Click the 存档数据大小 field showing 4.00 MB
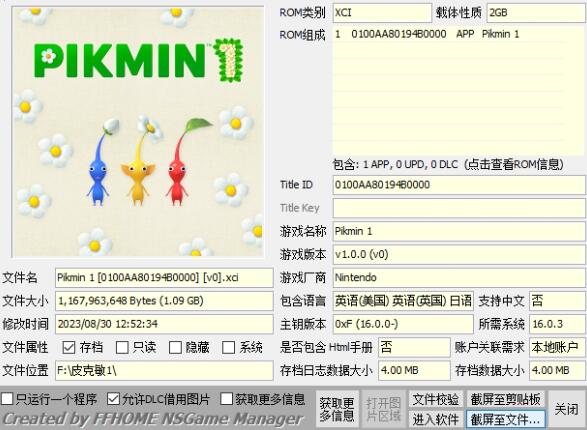 point(557,370)
